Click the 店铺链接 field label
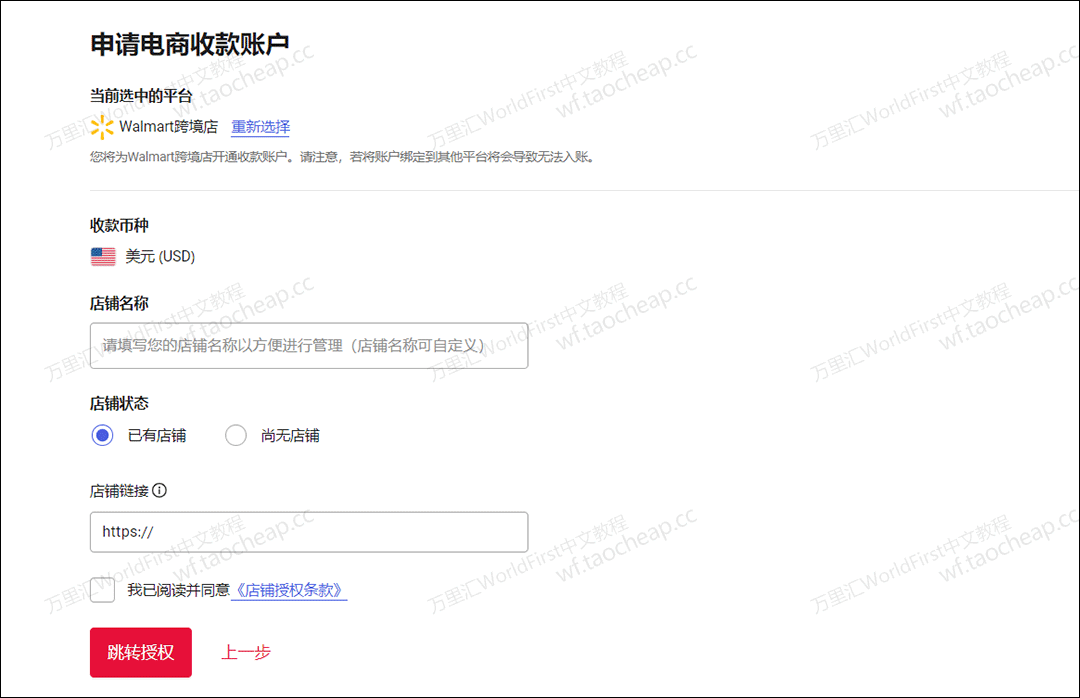Image resolution: width=1080 pixels, height=698 pixels. tap(119, 491)
